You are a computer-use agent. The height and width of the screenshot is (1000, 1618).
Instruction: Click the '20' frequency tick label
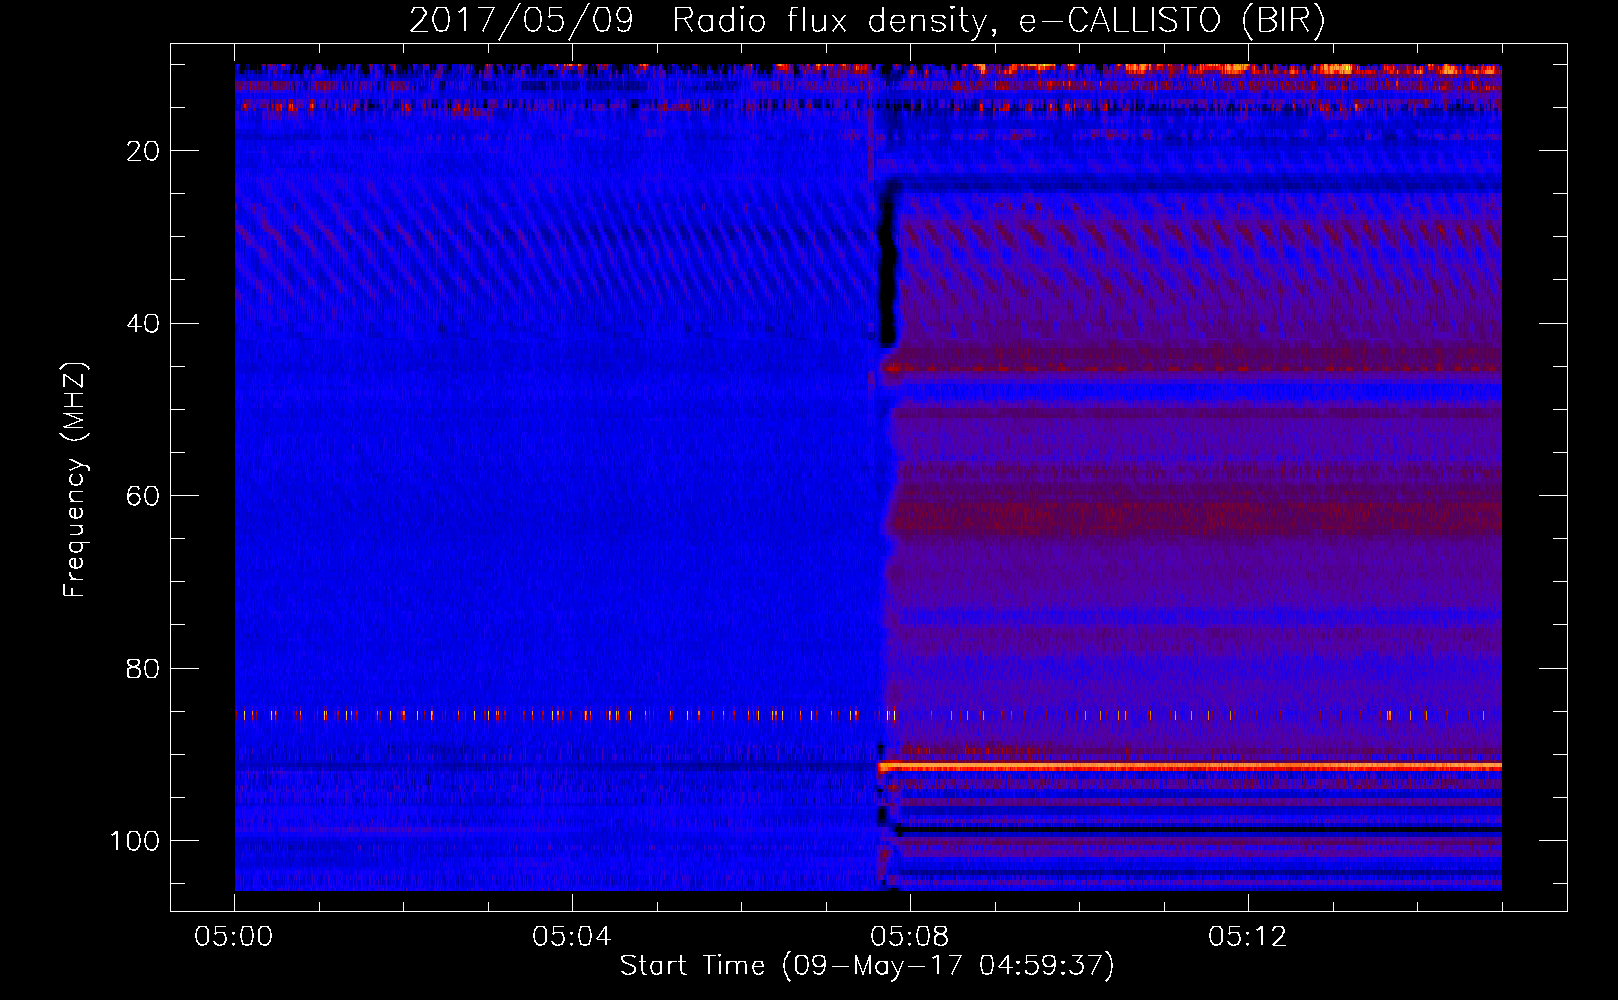(143, 151)
